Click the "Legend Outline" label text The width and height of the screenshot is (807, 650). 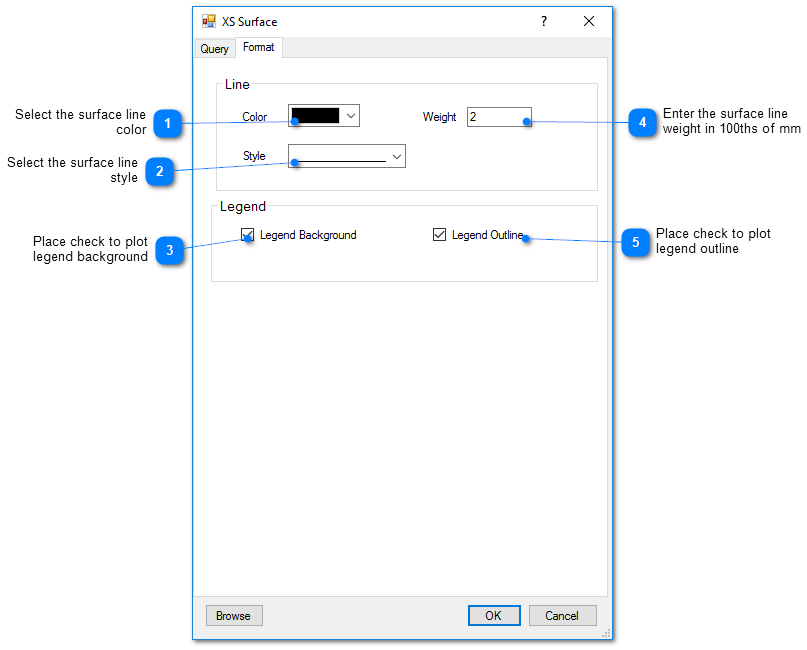(x=487, y=235)
